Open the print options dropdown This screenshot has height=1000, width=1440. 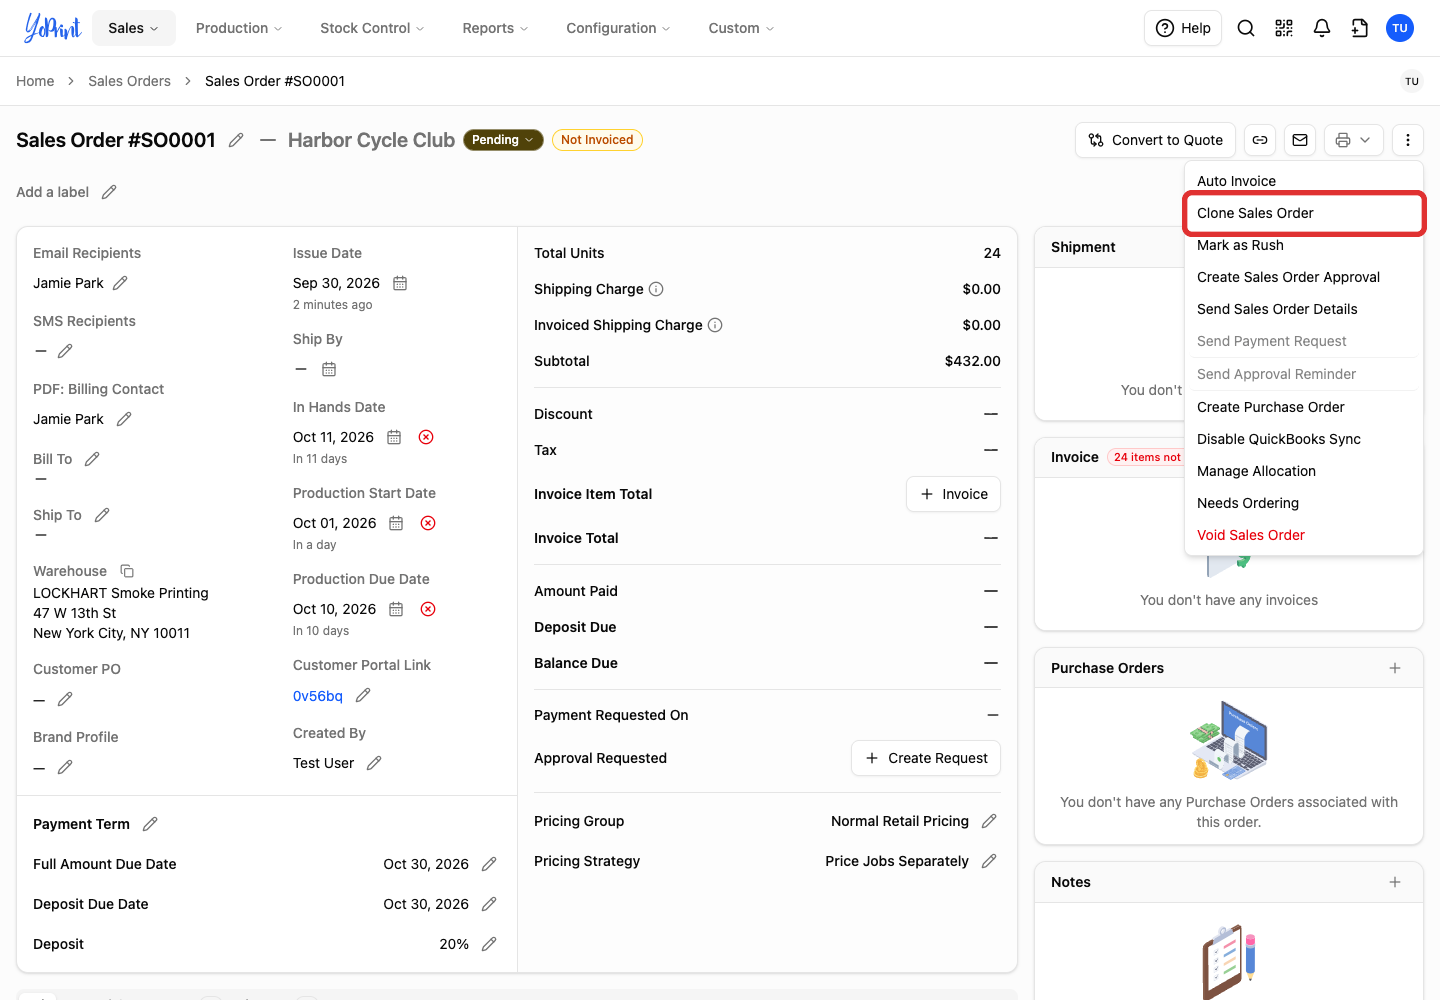tap(1354, 140)
